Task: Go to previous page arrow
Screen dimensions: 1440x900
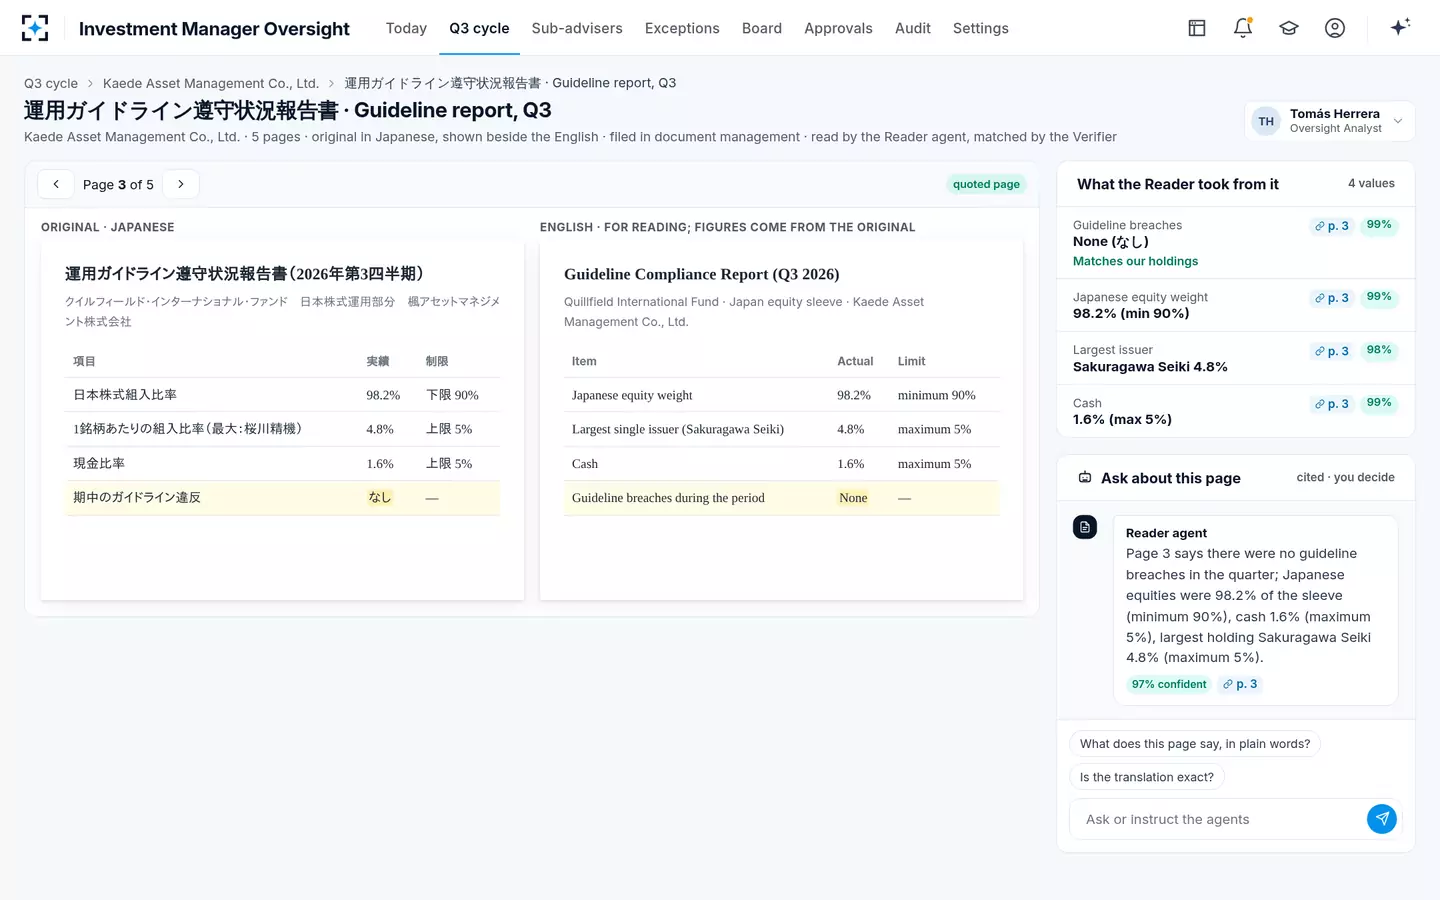Action: click(x=56, y=184)
